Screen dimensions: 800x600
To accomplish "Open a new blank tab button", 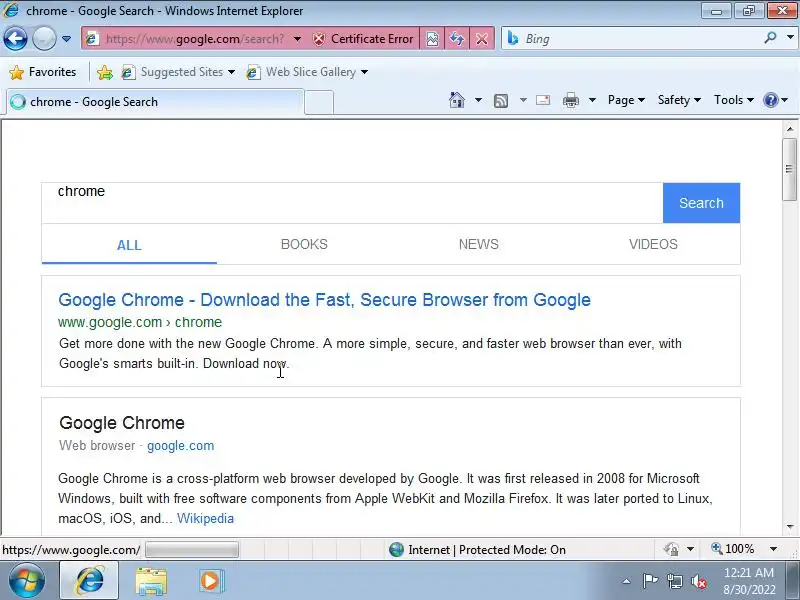I will (319, 103).
